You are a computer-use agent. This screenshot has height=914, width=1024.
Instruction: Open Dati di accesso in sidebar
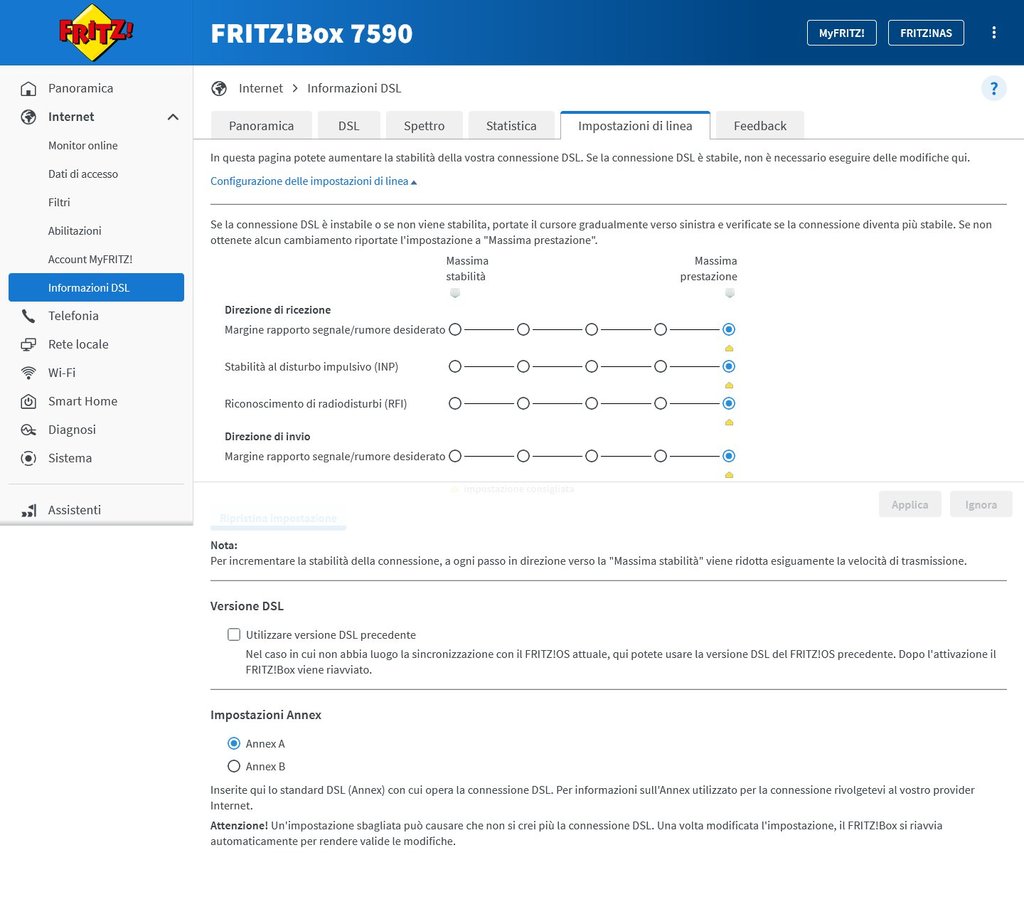click(x=83, y=174)
